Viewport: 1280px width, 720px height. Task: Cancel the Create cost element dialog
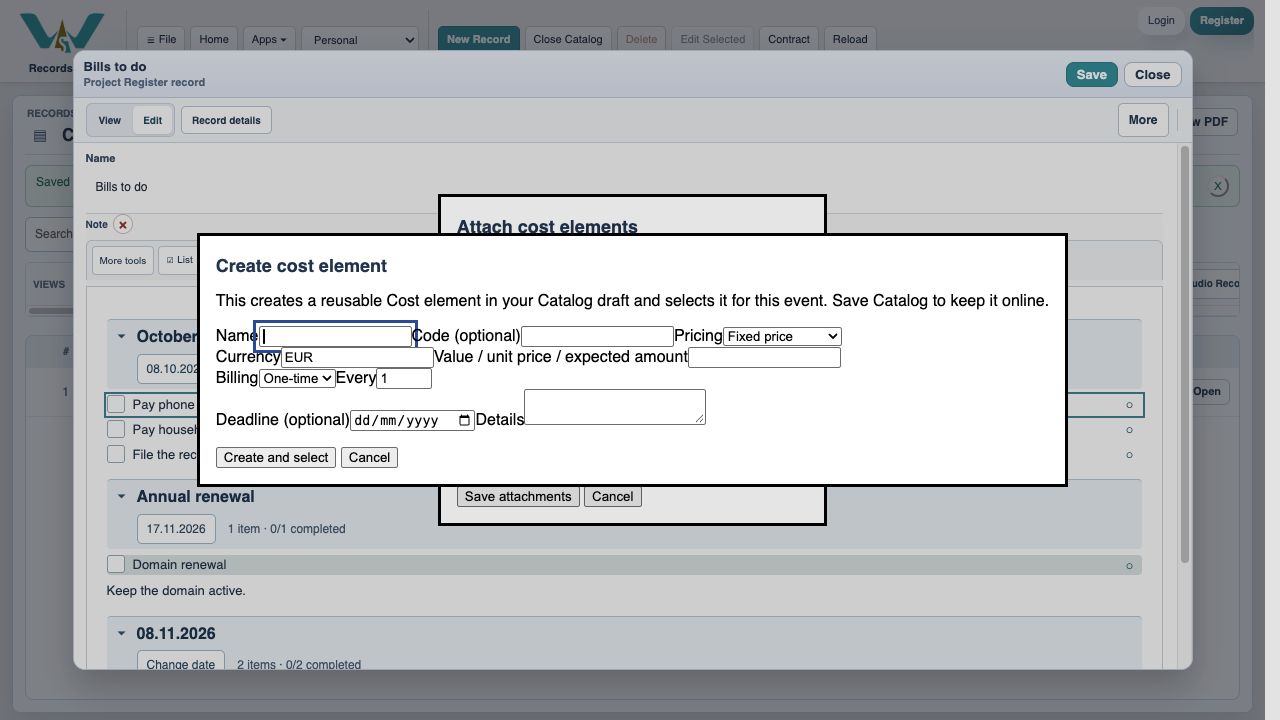click(x=369, y=457)
